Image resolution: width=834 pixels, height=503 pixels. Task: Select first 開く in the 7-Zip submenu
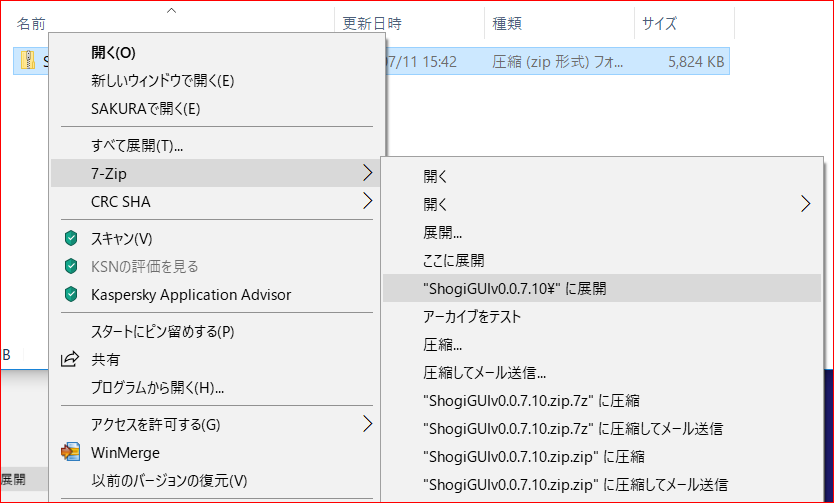point(602,176)
